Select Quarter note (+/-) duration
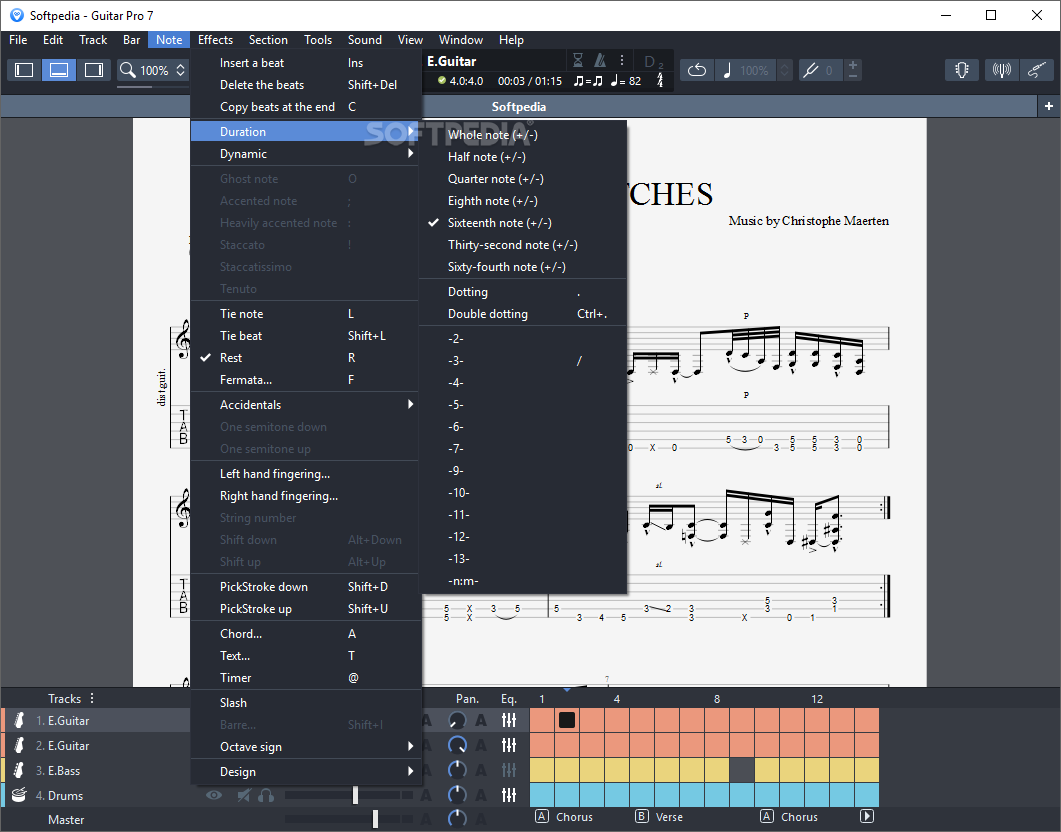 coord(522,179)
